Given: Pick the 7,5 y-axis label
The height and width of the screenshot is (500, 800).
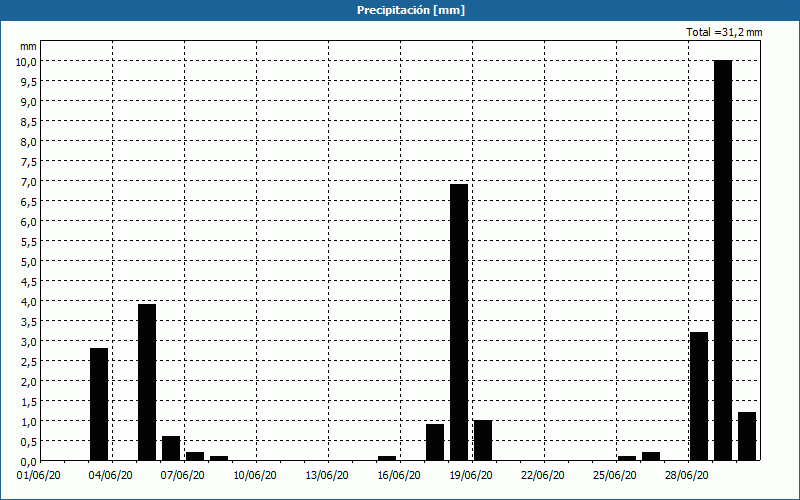Looking at the screenshot, I should 29,161.
